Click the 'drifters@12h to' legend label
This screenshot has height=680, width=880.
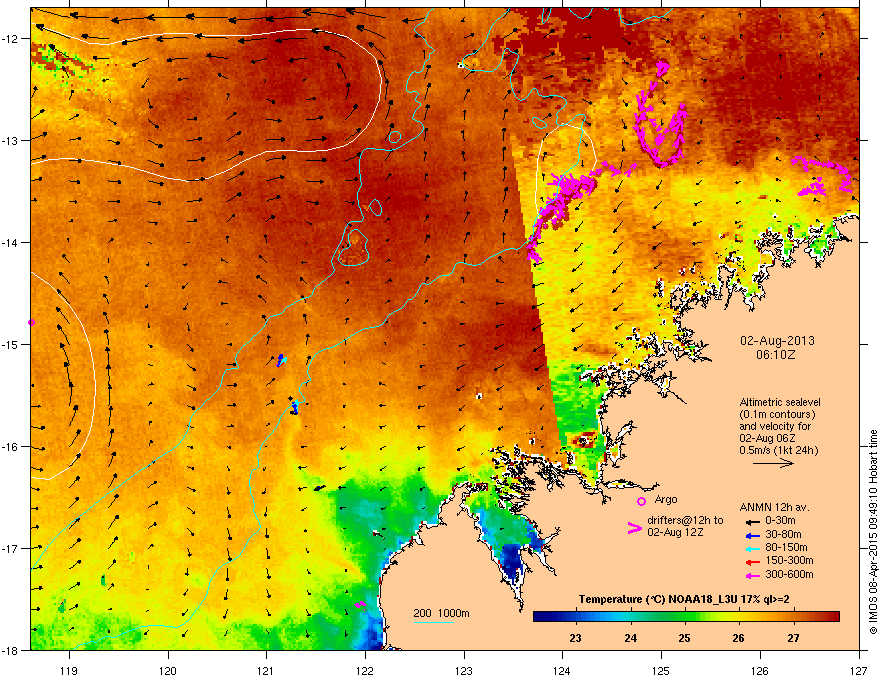[x=685, y=521]
